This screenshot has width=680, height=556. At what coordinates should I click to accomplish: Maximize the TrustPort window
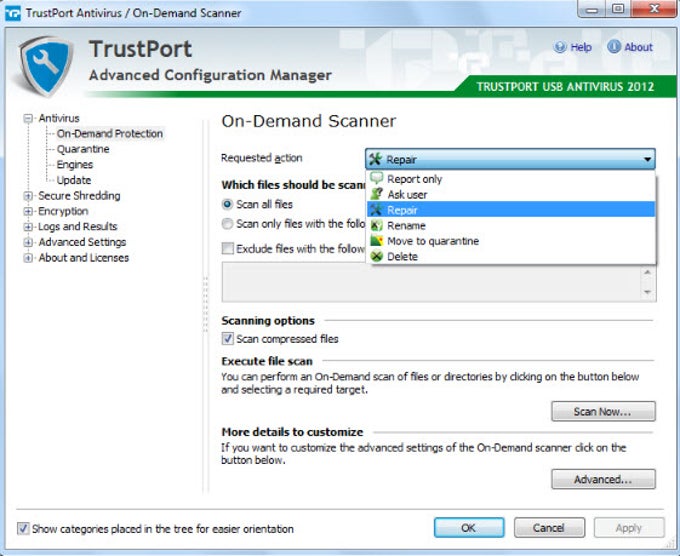[x=618, y=9]
